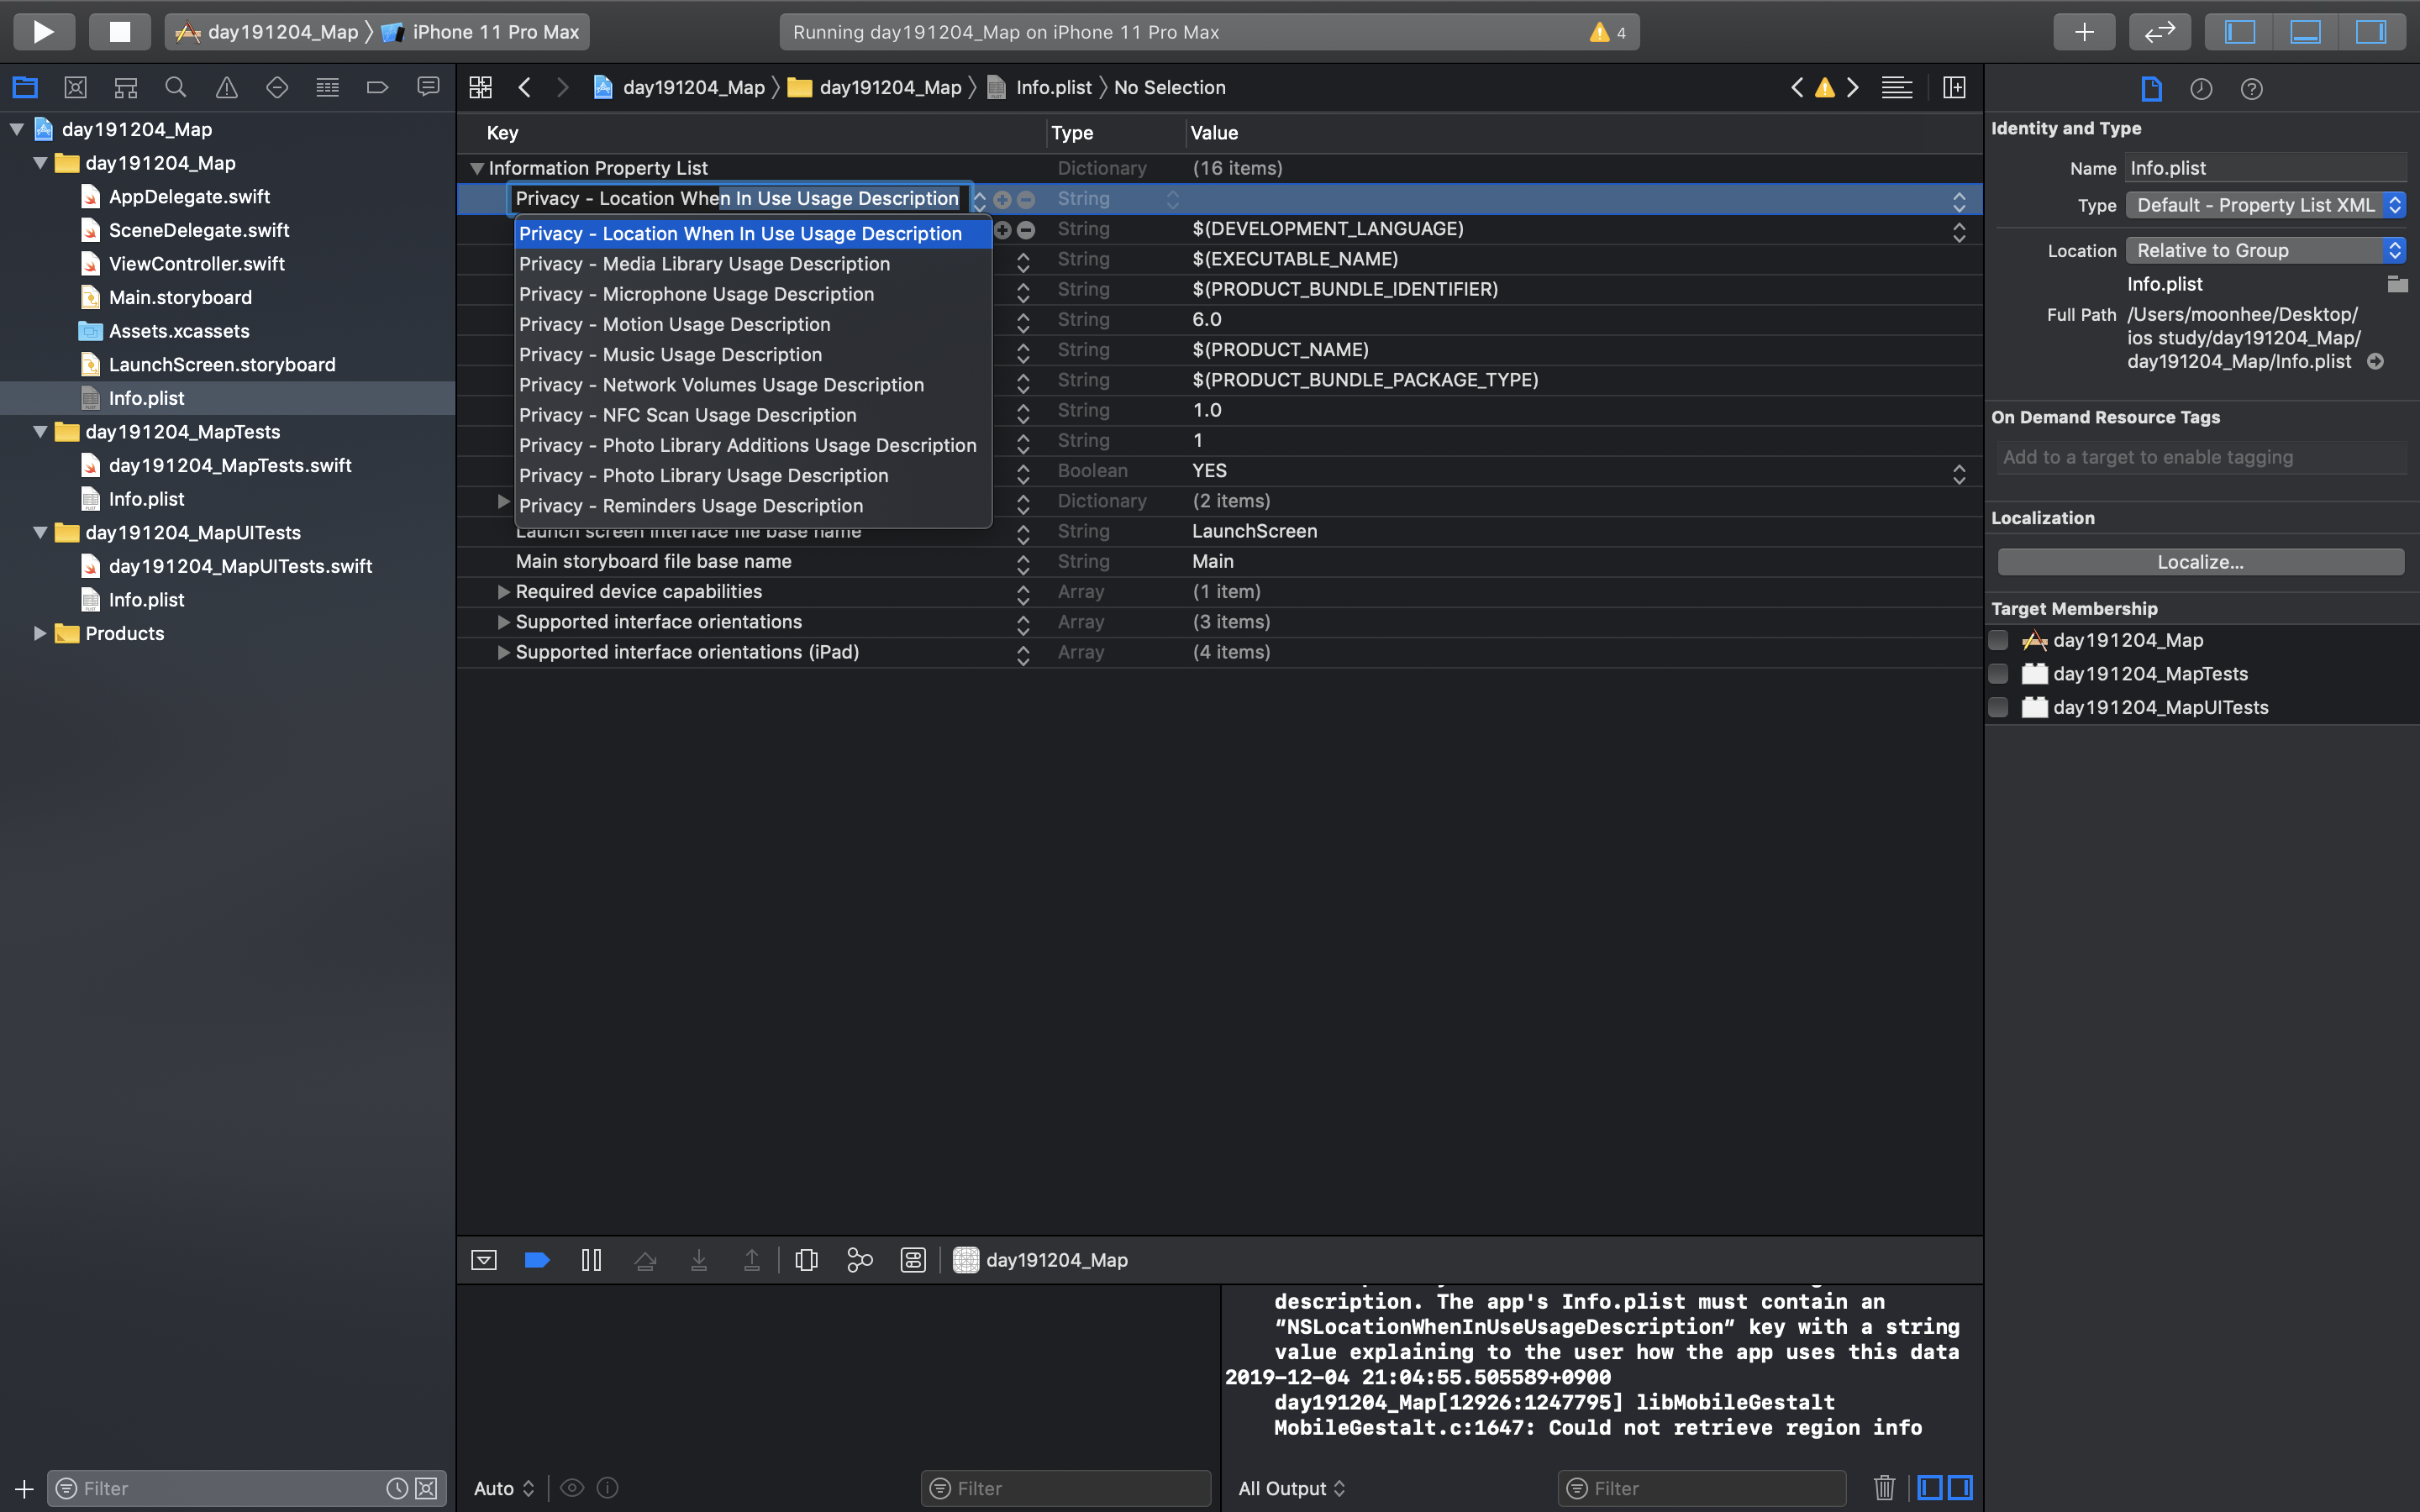Open the All Output console selector
The image size is (2420, 1512).
pos(1291,1488)
